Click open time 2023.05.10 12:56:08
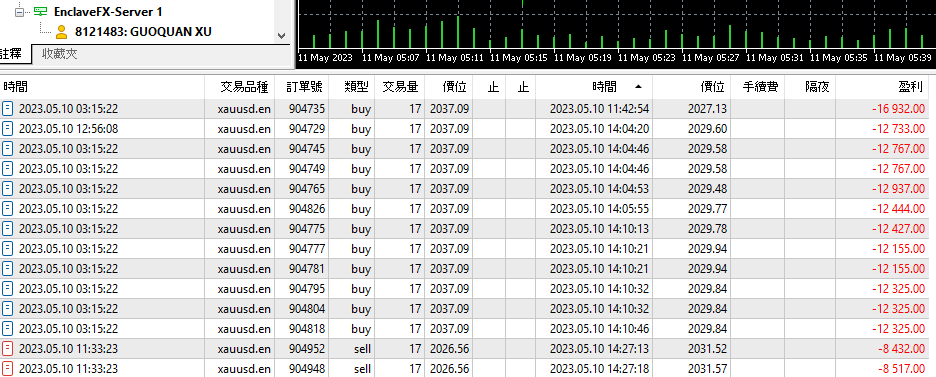 click(68, 129)
